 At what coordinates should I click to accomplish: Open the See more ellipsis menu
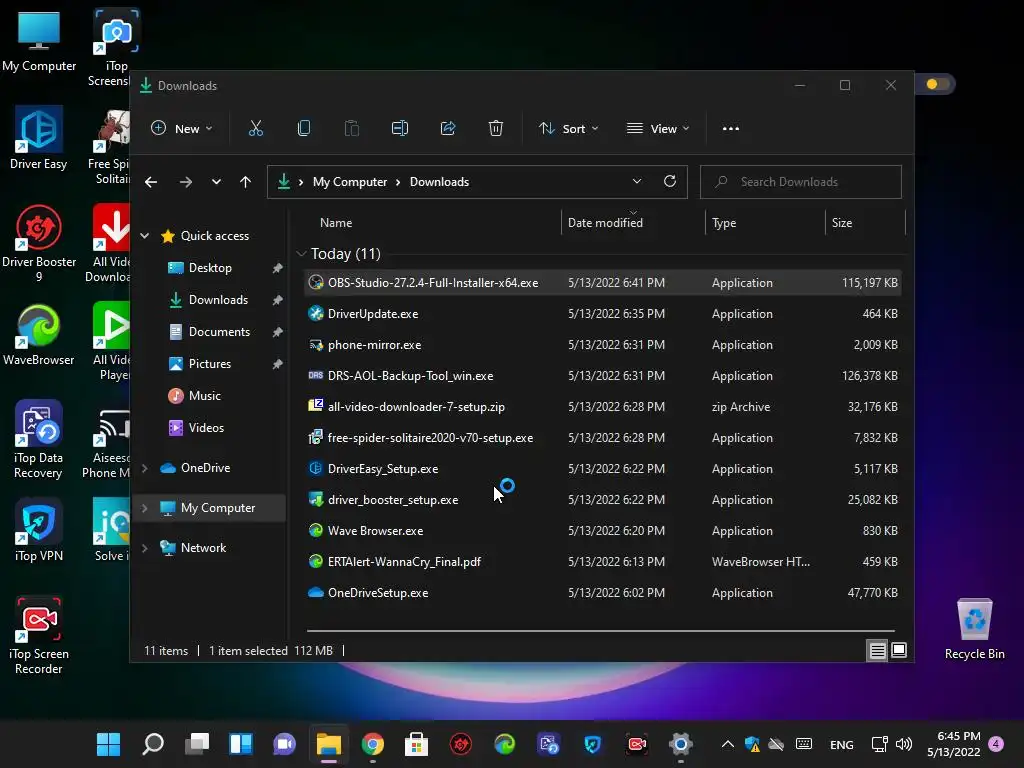[x=731, y=129]
